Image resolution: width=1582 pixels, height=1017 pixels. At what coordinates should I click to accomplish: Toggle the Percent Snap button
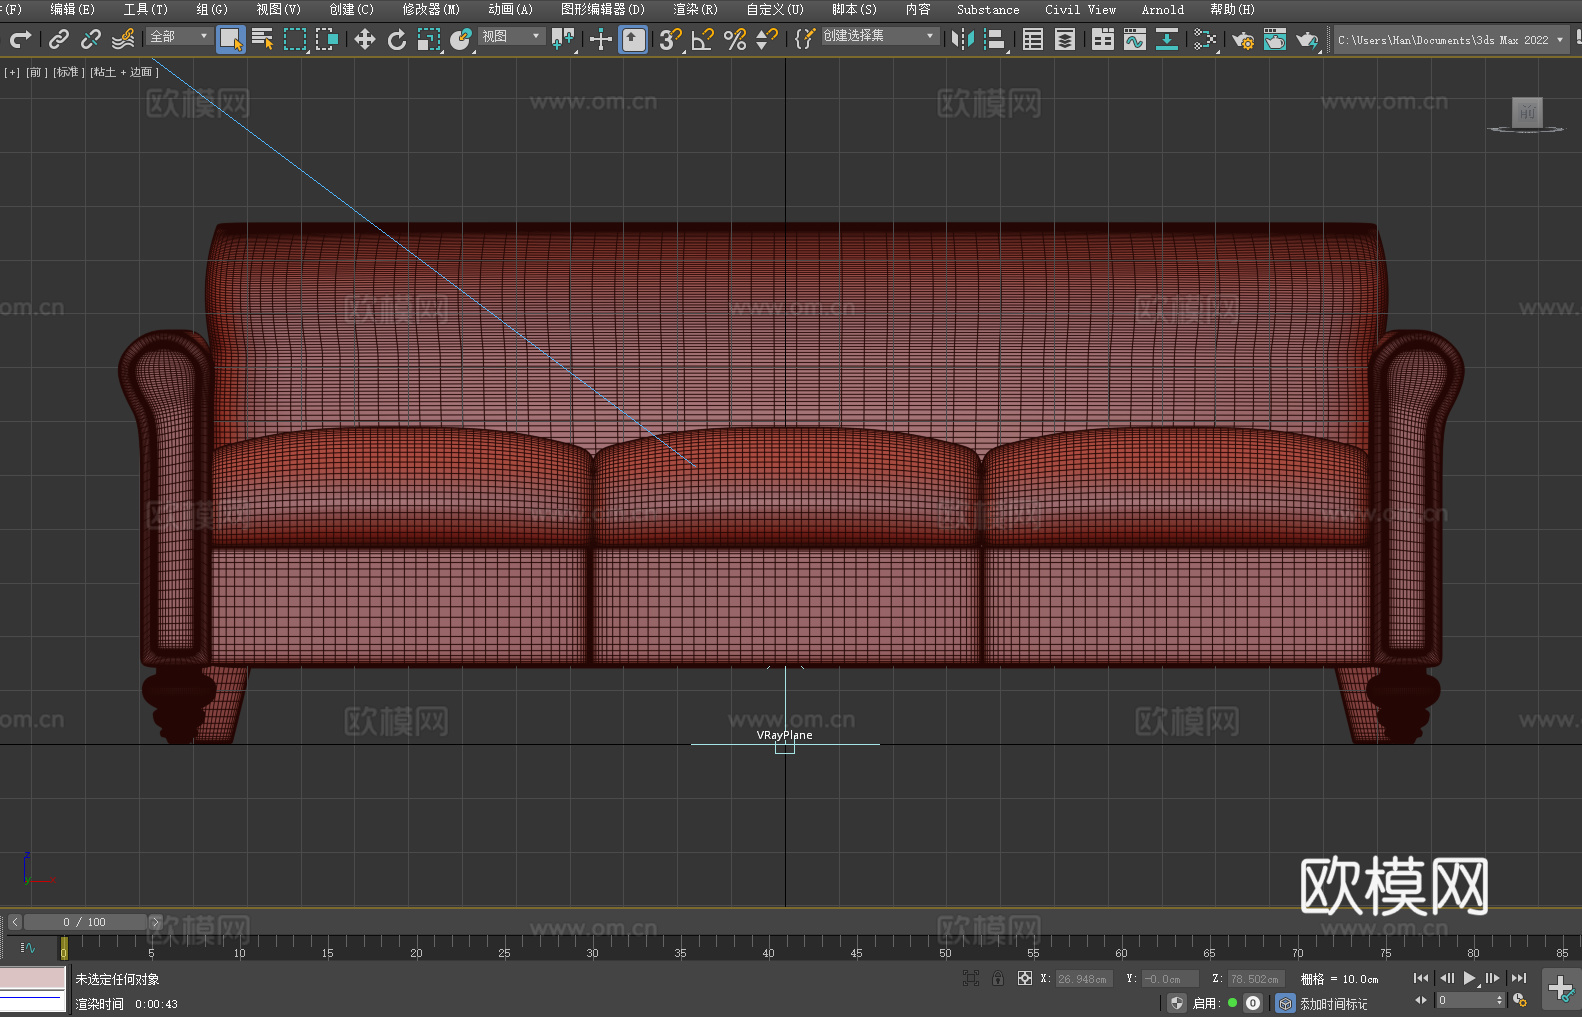(735, 39)
